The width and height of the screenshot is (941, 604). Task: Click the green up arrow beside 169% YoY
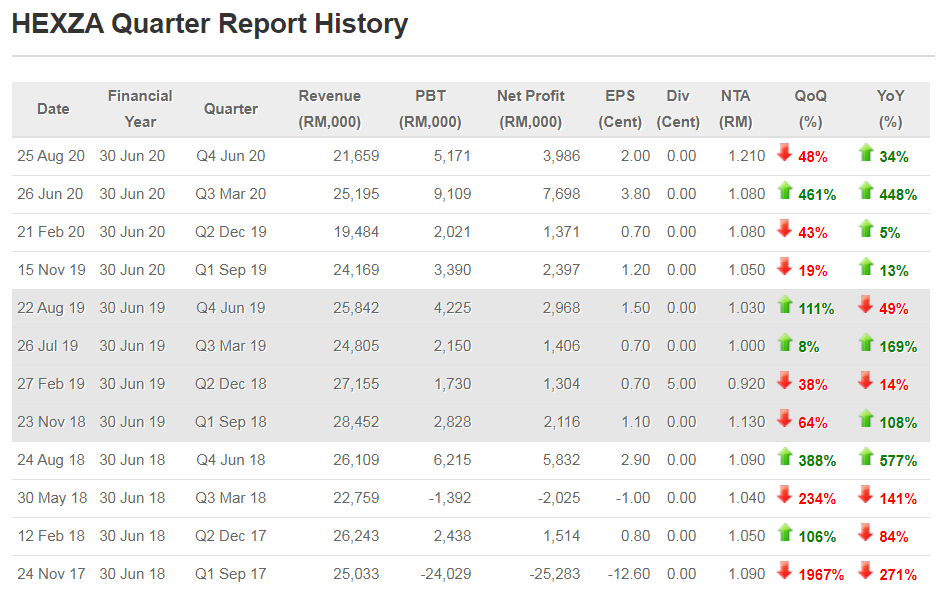pos(865,343)
